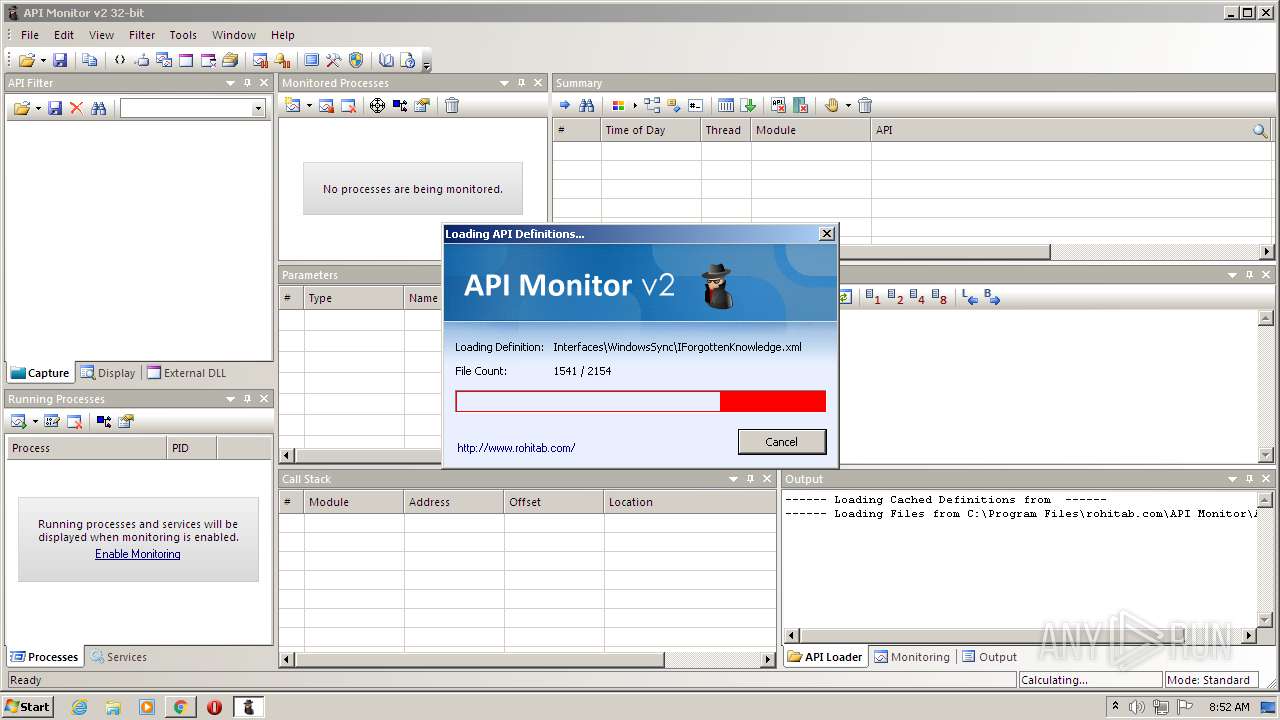Switch to the Services tab
The height and width of the screenshot is (720, 1280).
tap(118, 657)
